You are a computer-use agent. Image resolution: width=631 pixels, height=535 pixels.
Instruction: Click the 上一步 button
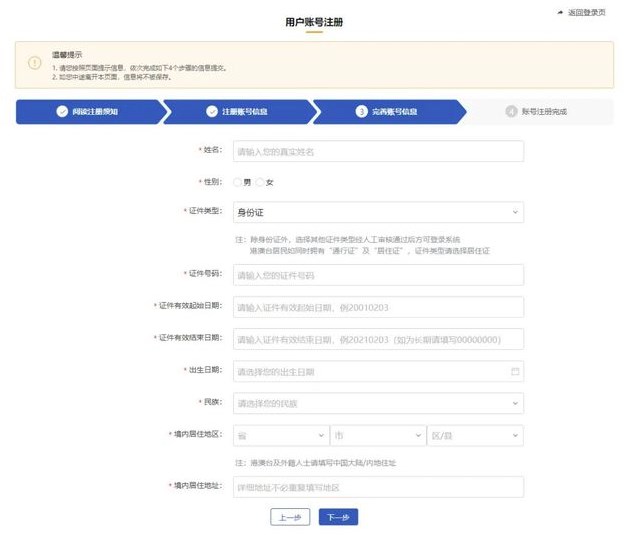[x=290, y=517]
